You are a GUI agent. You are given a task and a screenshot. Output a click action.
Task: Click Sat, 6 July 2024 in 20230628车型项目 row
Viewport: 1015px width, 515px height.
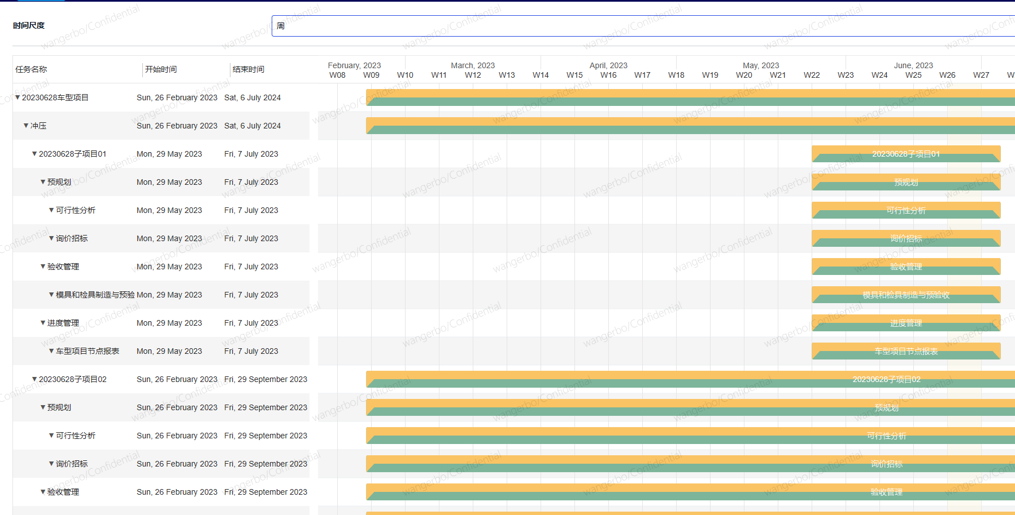(252, 98)
